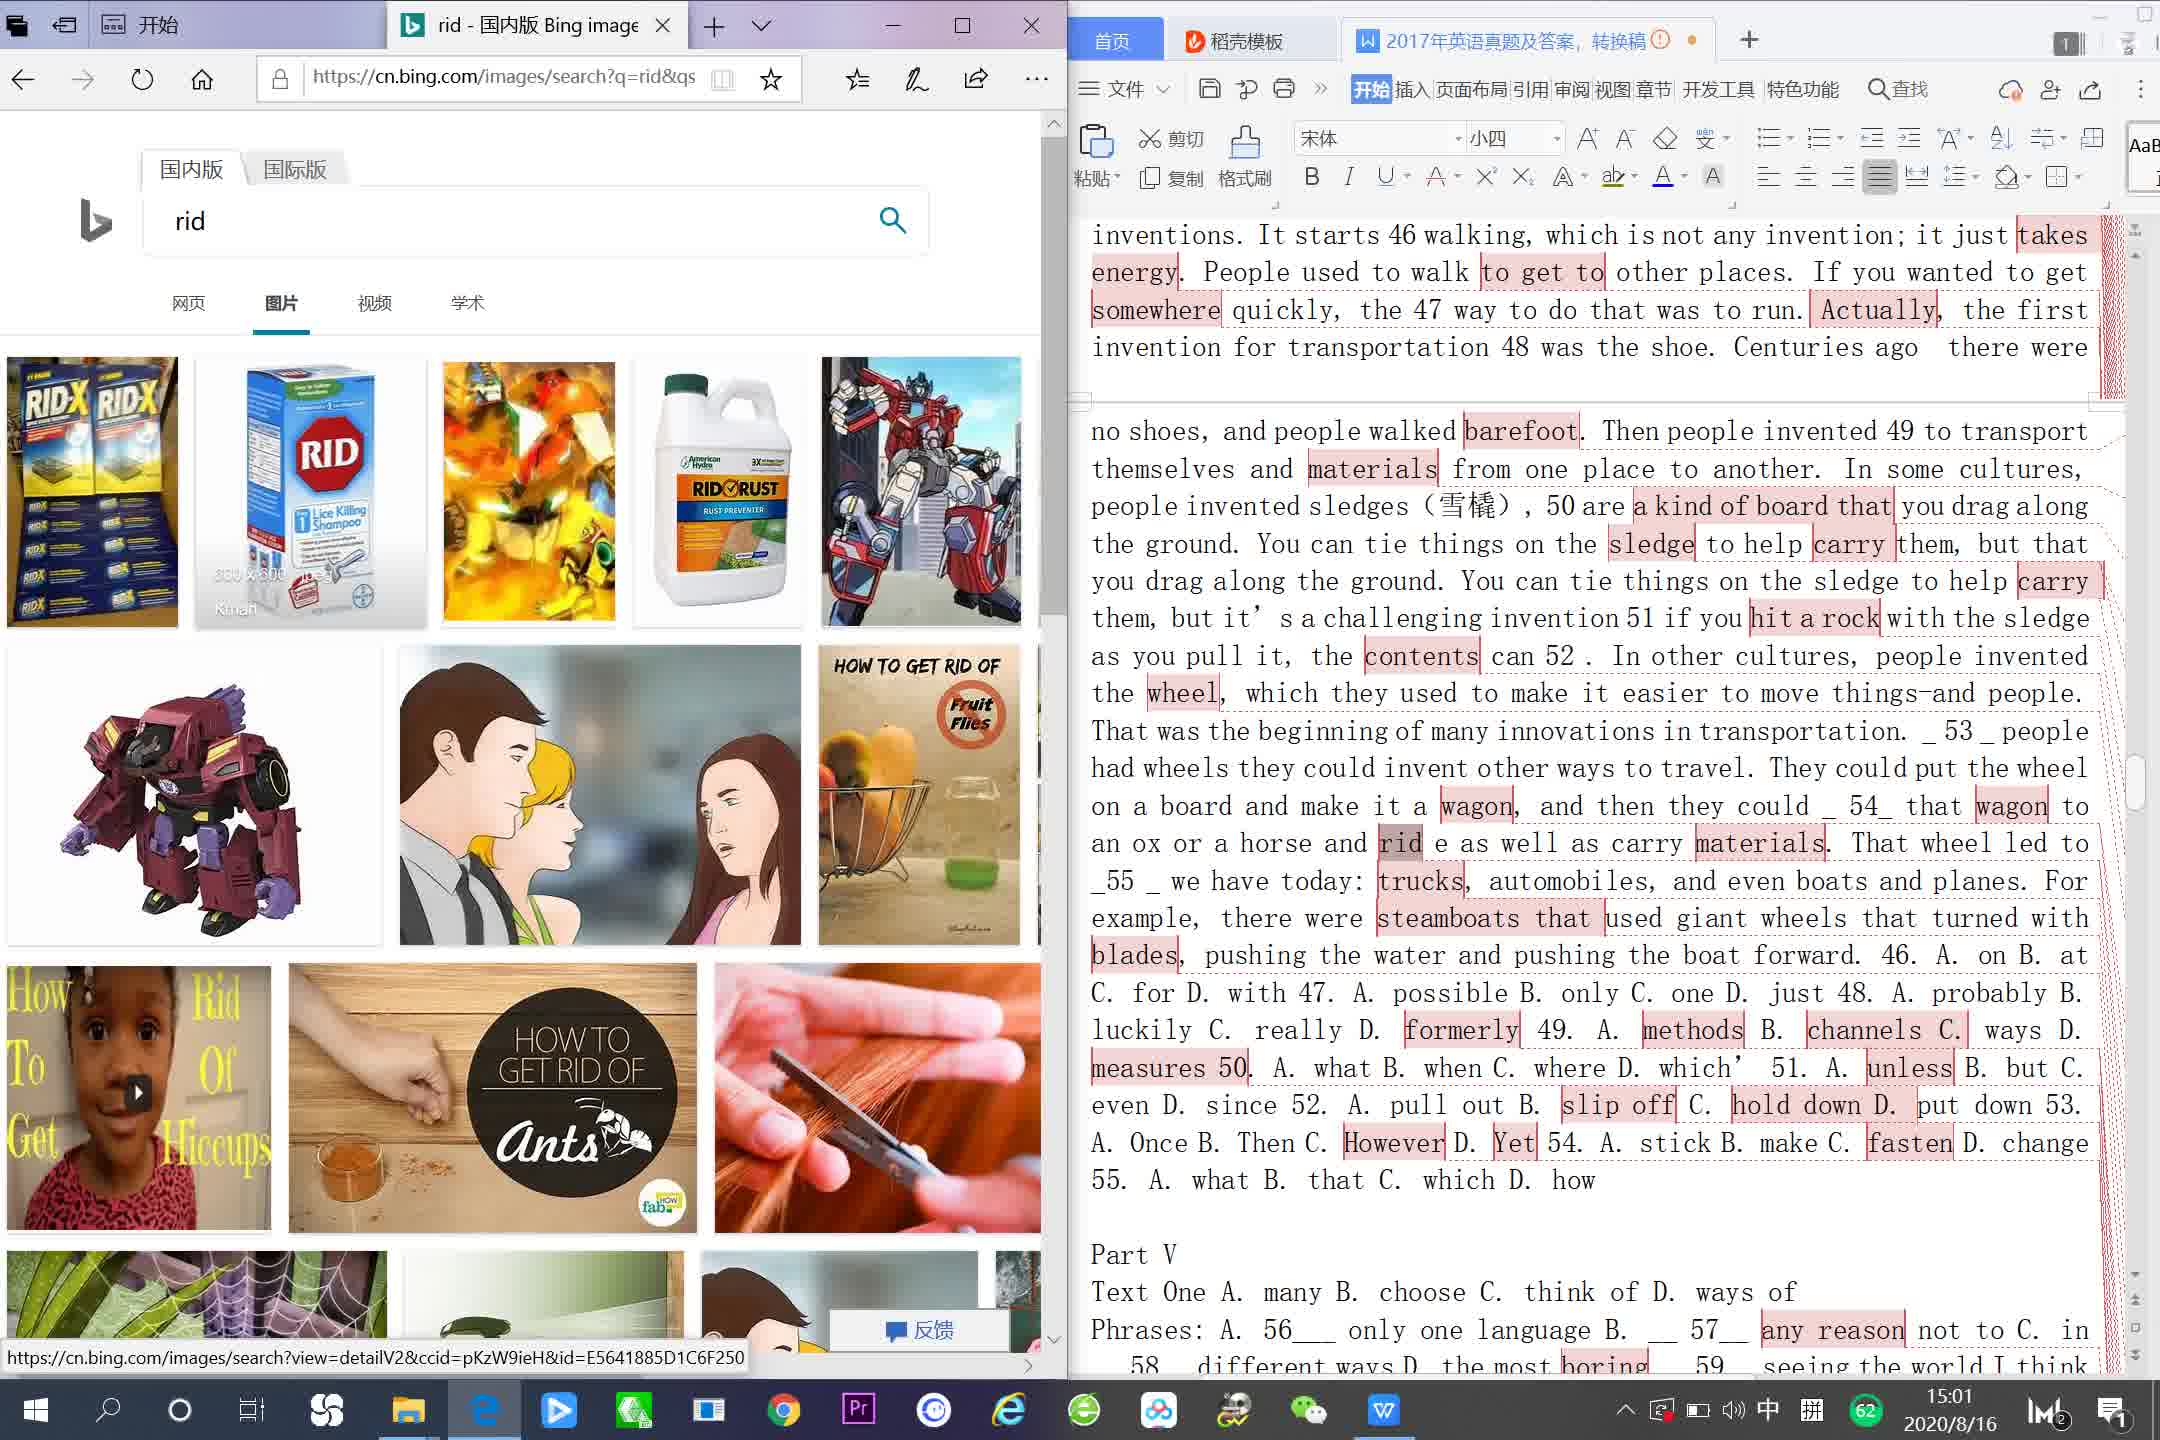The width and height of the screenshot is (2160, 1440).
Task: Expand line spacing dropdown arrow
Action: point(1976,177)
